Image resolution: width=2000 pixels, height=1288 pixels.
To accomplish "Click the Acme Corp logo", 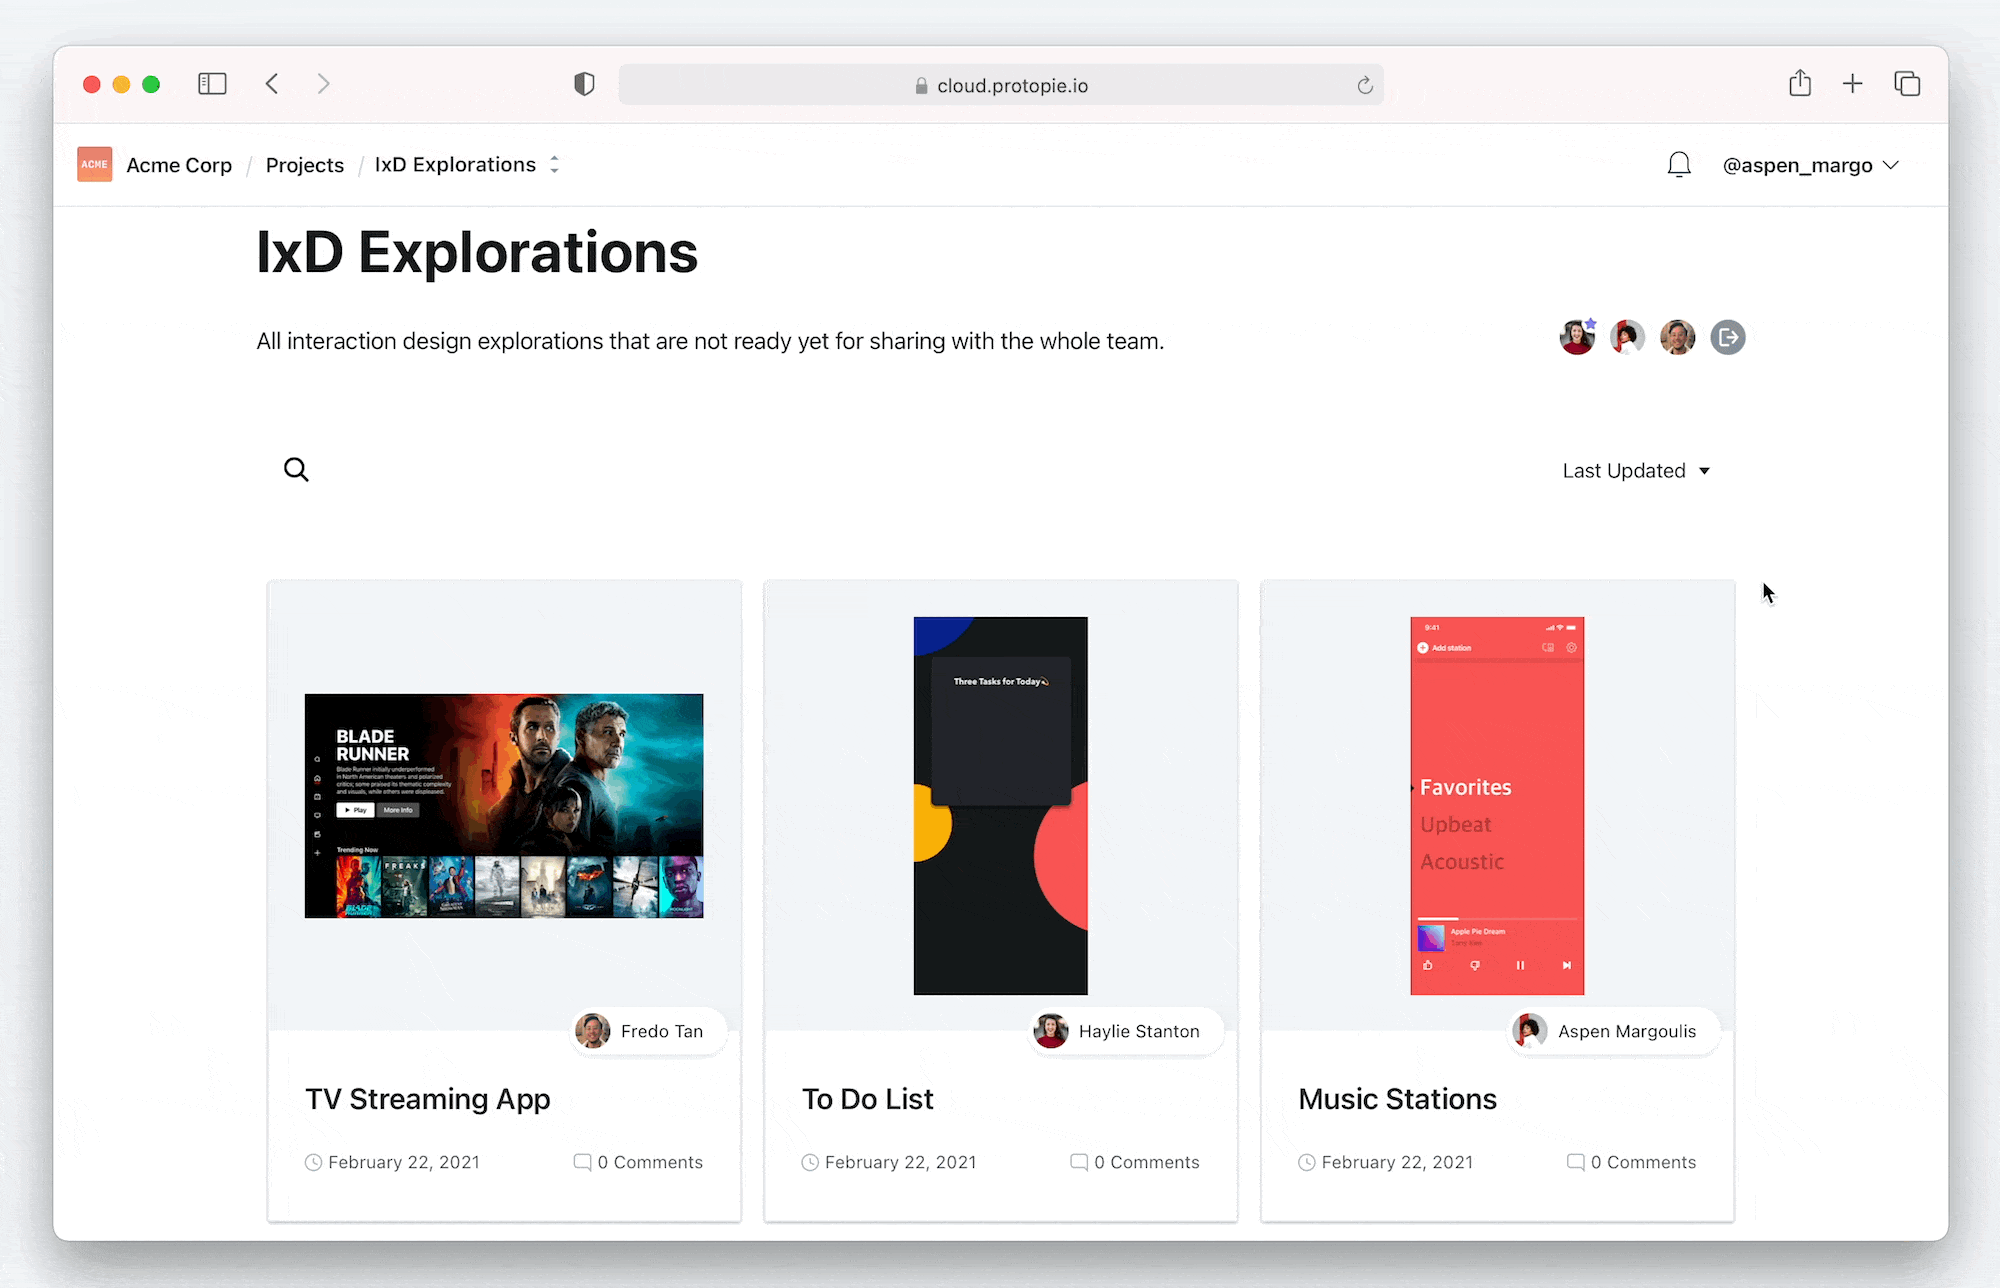I will 95,165.
